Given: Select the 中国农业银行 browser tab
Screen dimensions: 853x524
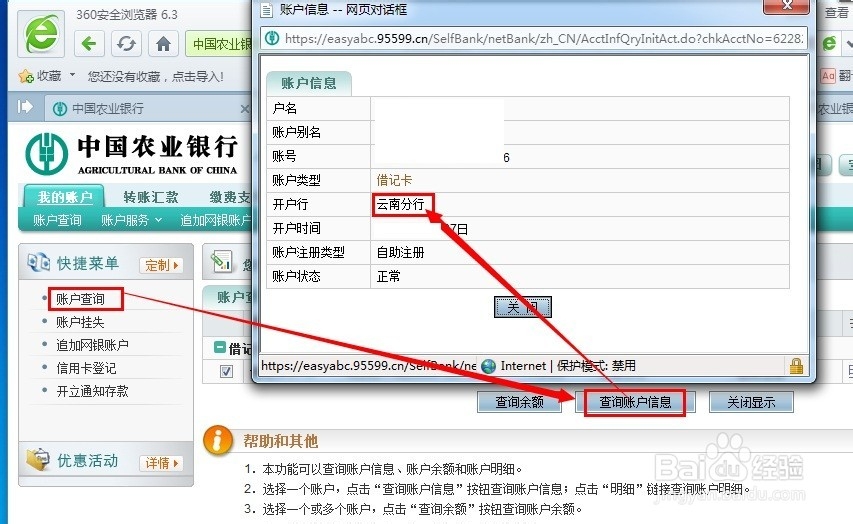Looking at the screenshot, I should (x=147, y=109).
